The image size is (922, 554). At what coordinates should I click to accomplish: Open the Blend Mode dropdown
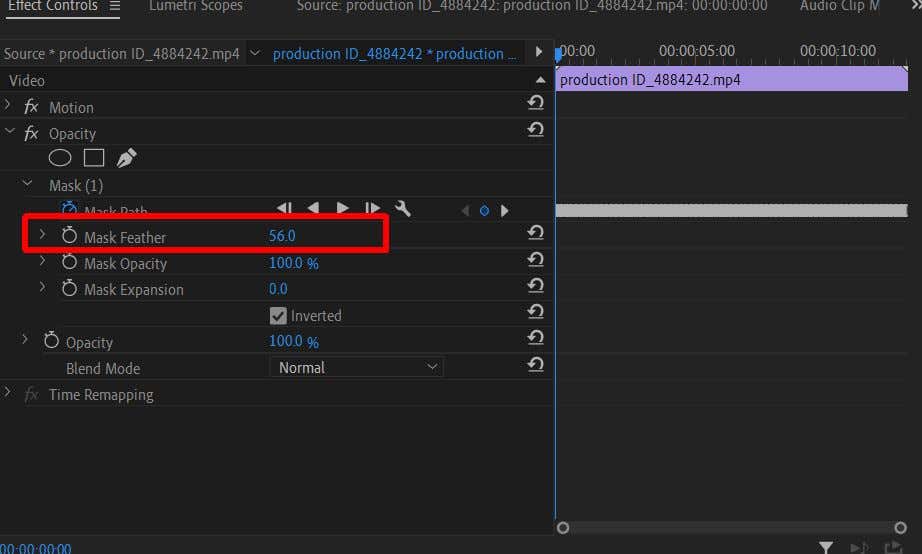click(356, 367)
